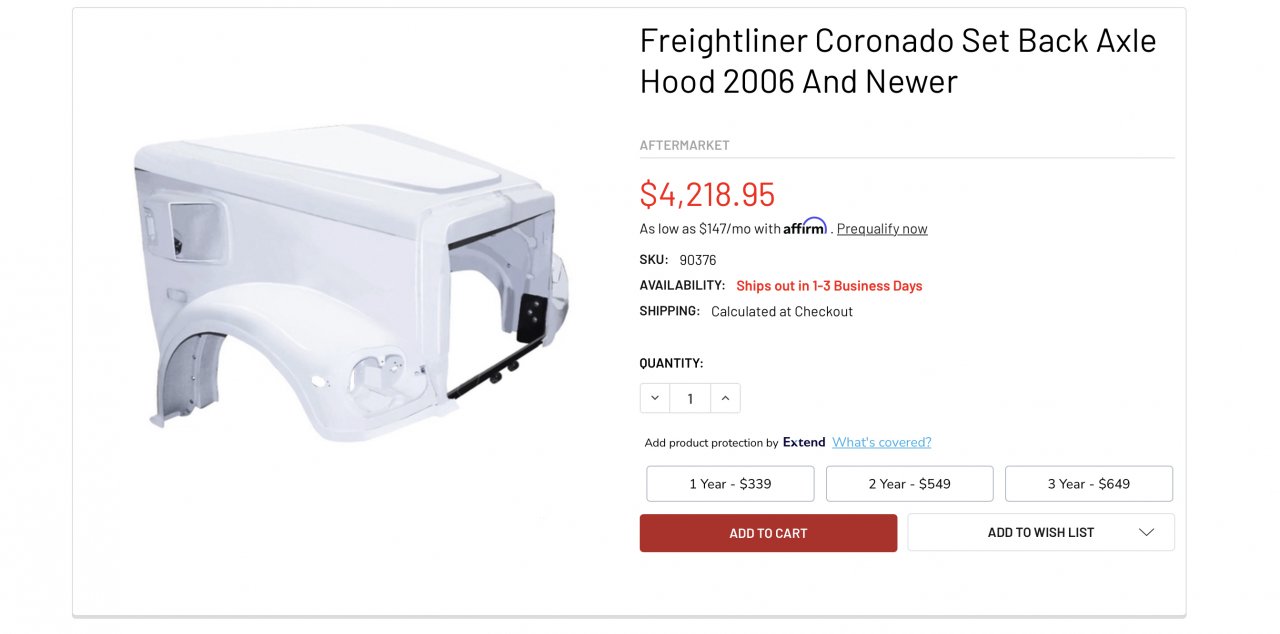Click the Add to Wish List text
The width and height of the screenshot is (1280, 634).
point(1040,532)
